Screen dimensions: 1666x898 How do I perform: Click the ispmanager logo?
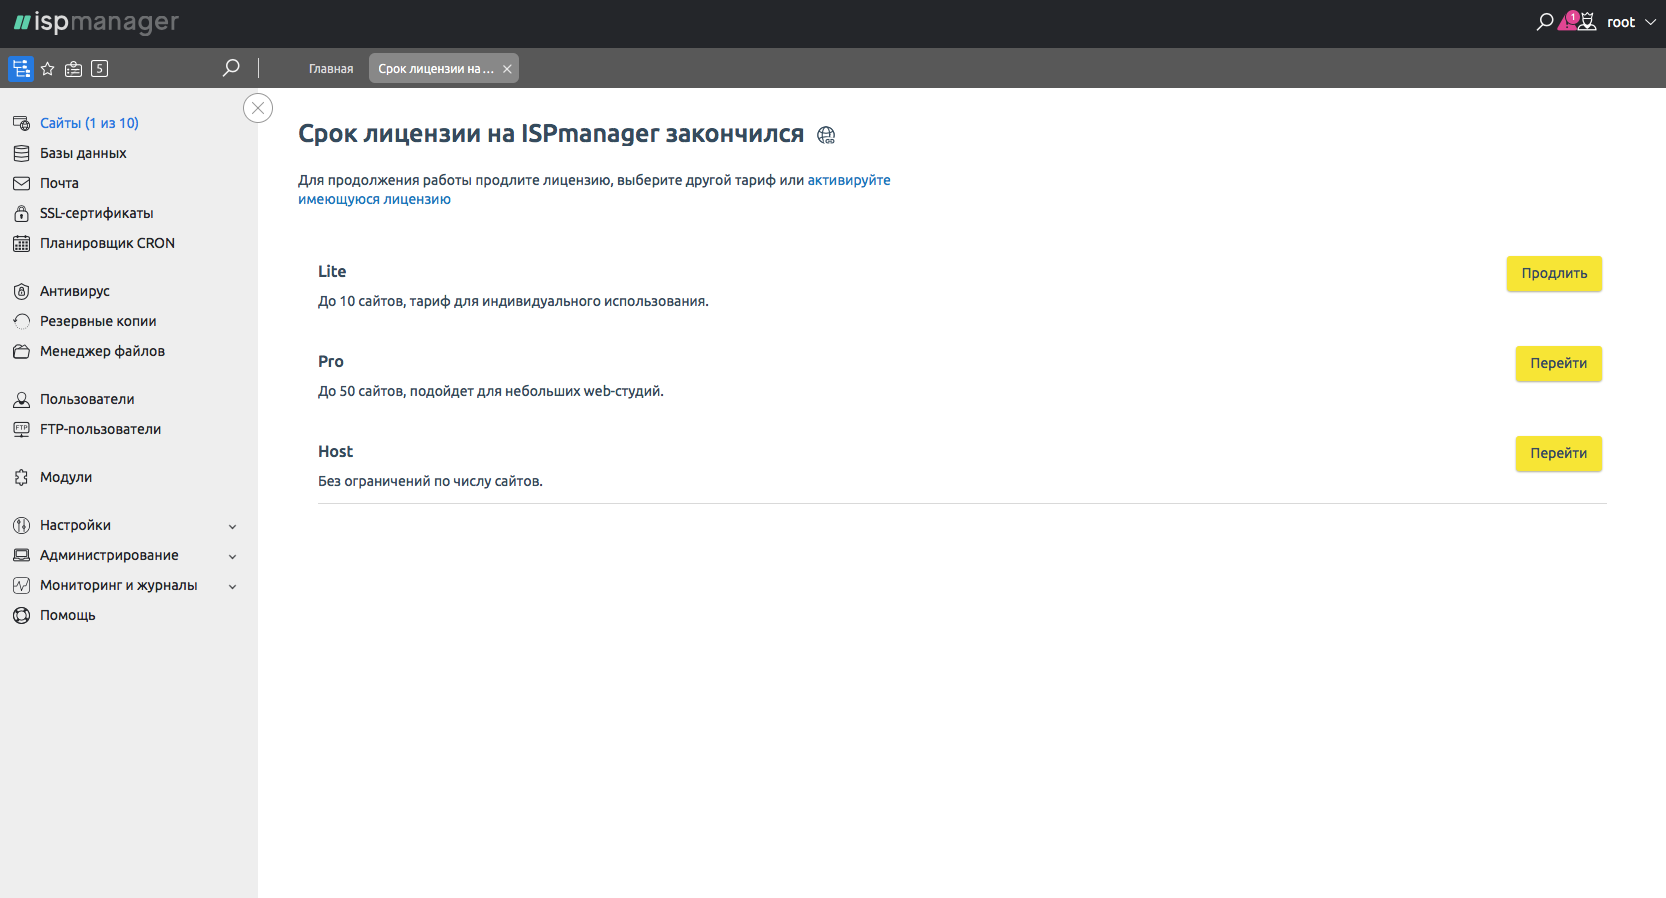pyautogui.click(x=96, y=22)
